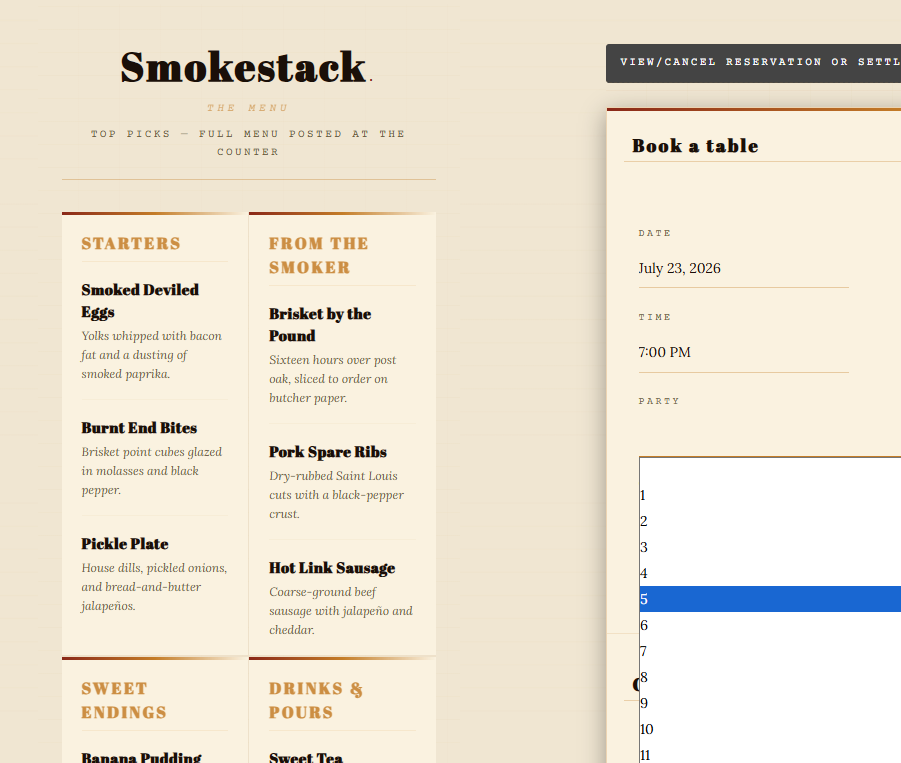
Task: Select party size 1 from the list
Action: [770, 495]
